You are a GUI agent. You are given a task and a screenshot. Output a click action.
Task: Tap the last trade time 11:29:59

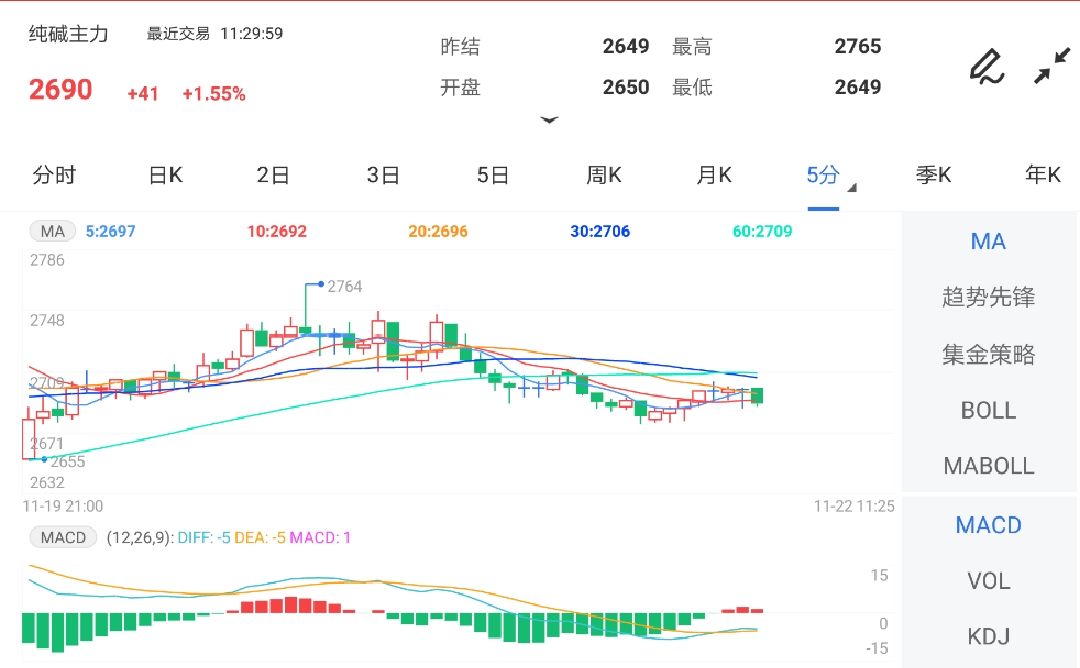point(251,33)
